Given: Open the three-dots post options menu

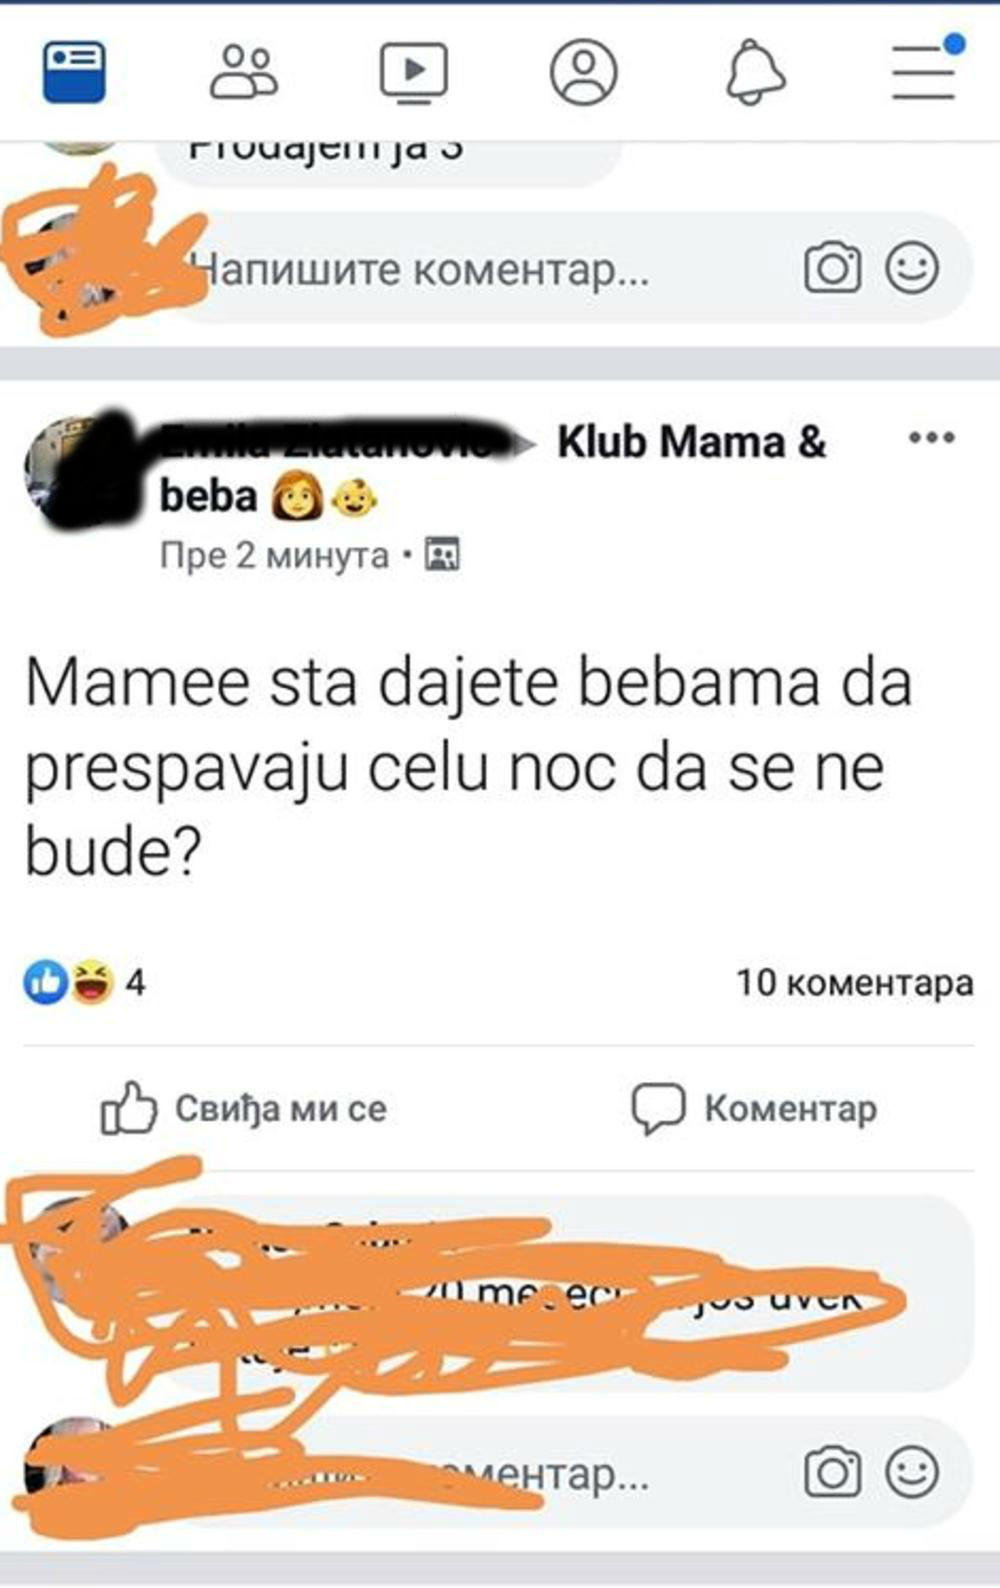Looking at the screenshot, I should click(x=931, y=438).
